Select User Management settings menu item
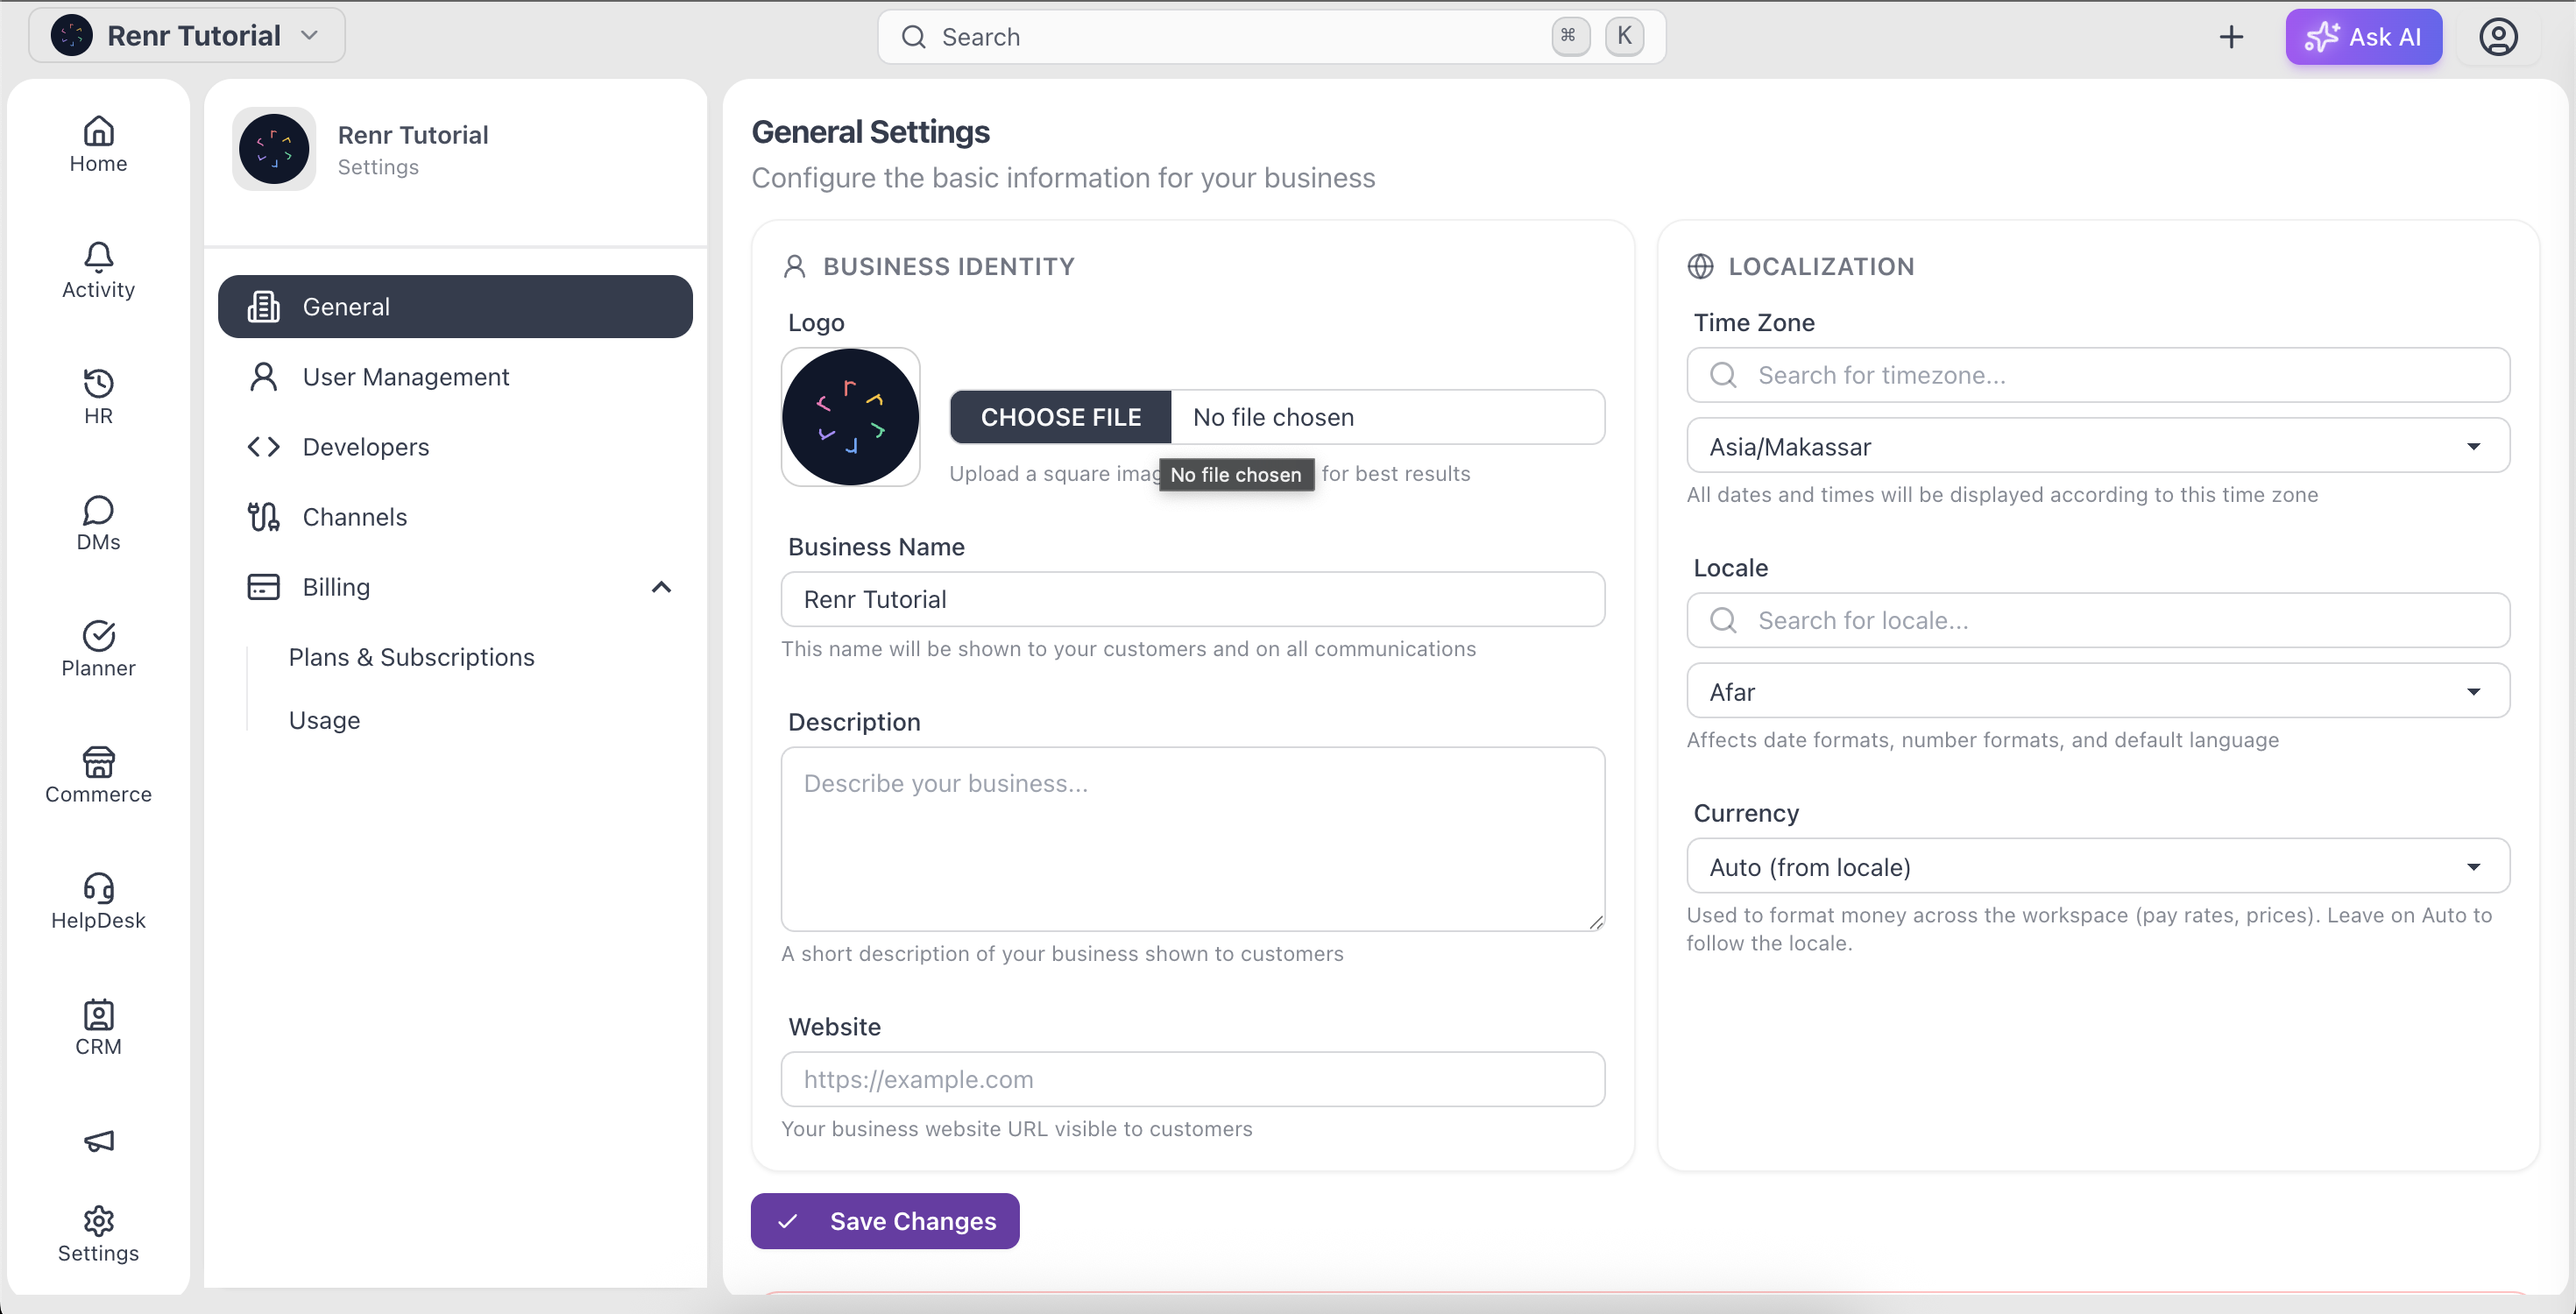The image size is (2576, 1314). pos(455,377)
